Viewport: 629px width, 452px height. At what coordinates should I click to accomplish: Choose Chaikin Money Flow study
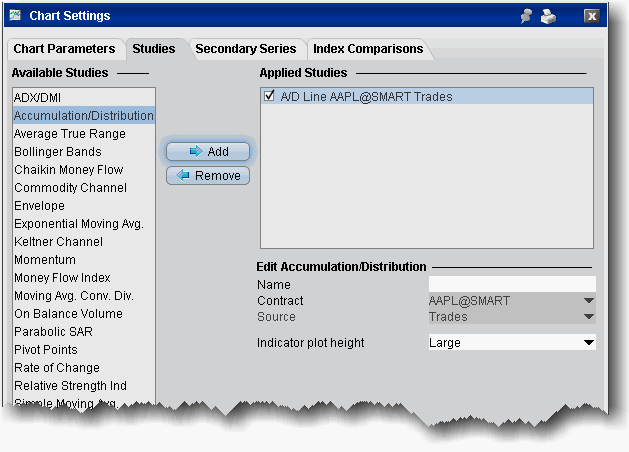pos(69,170)
